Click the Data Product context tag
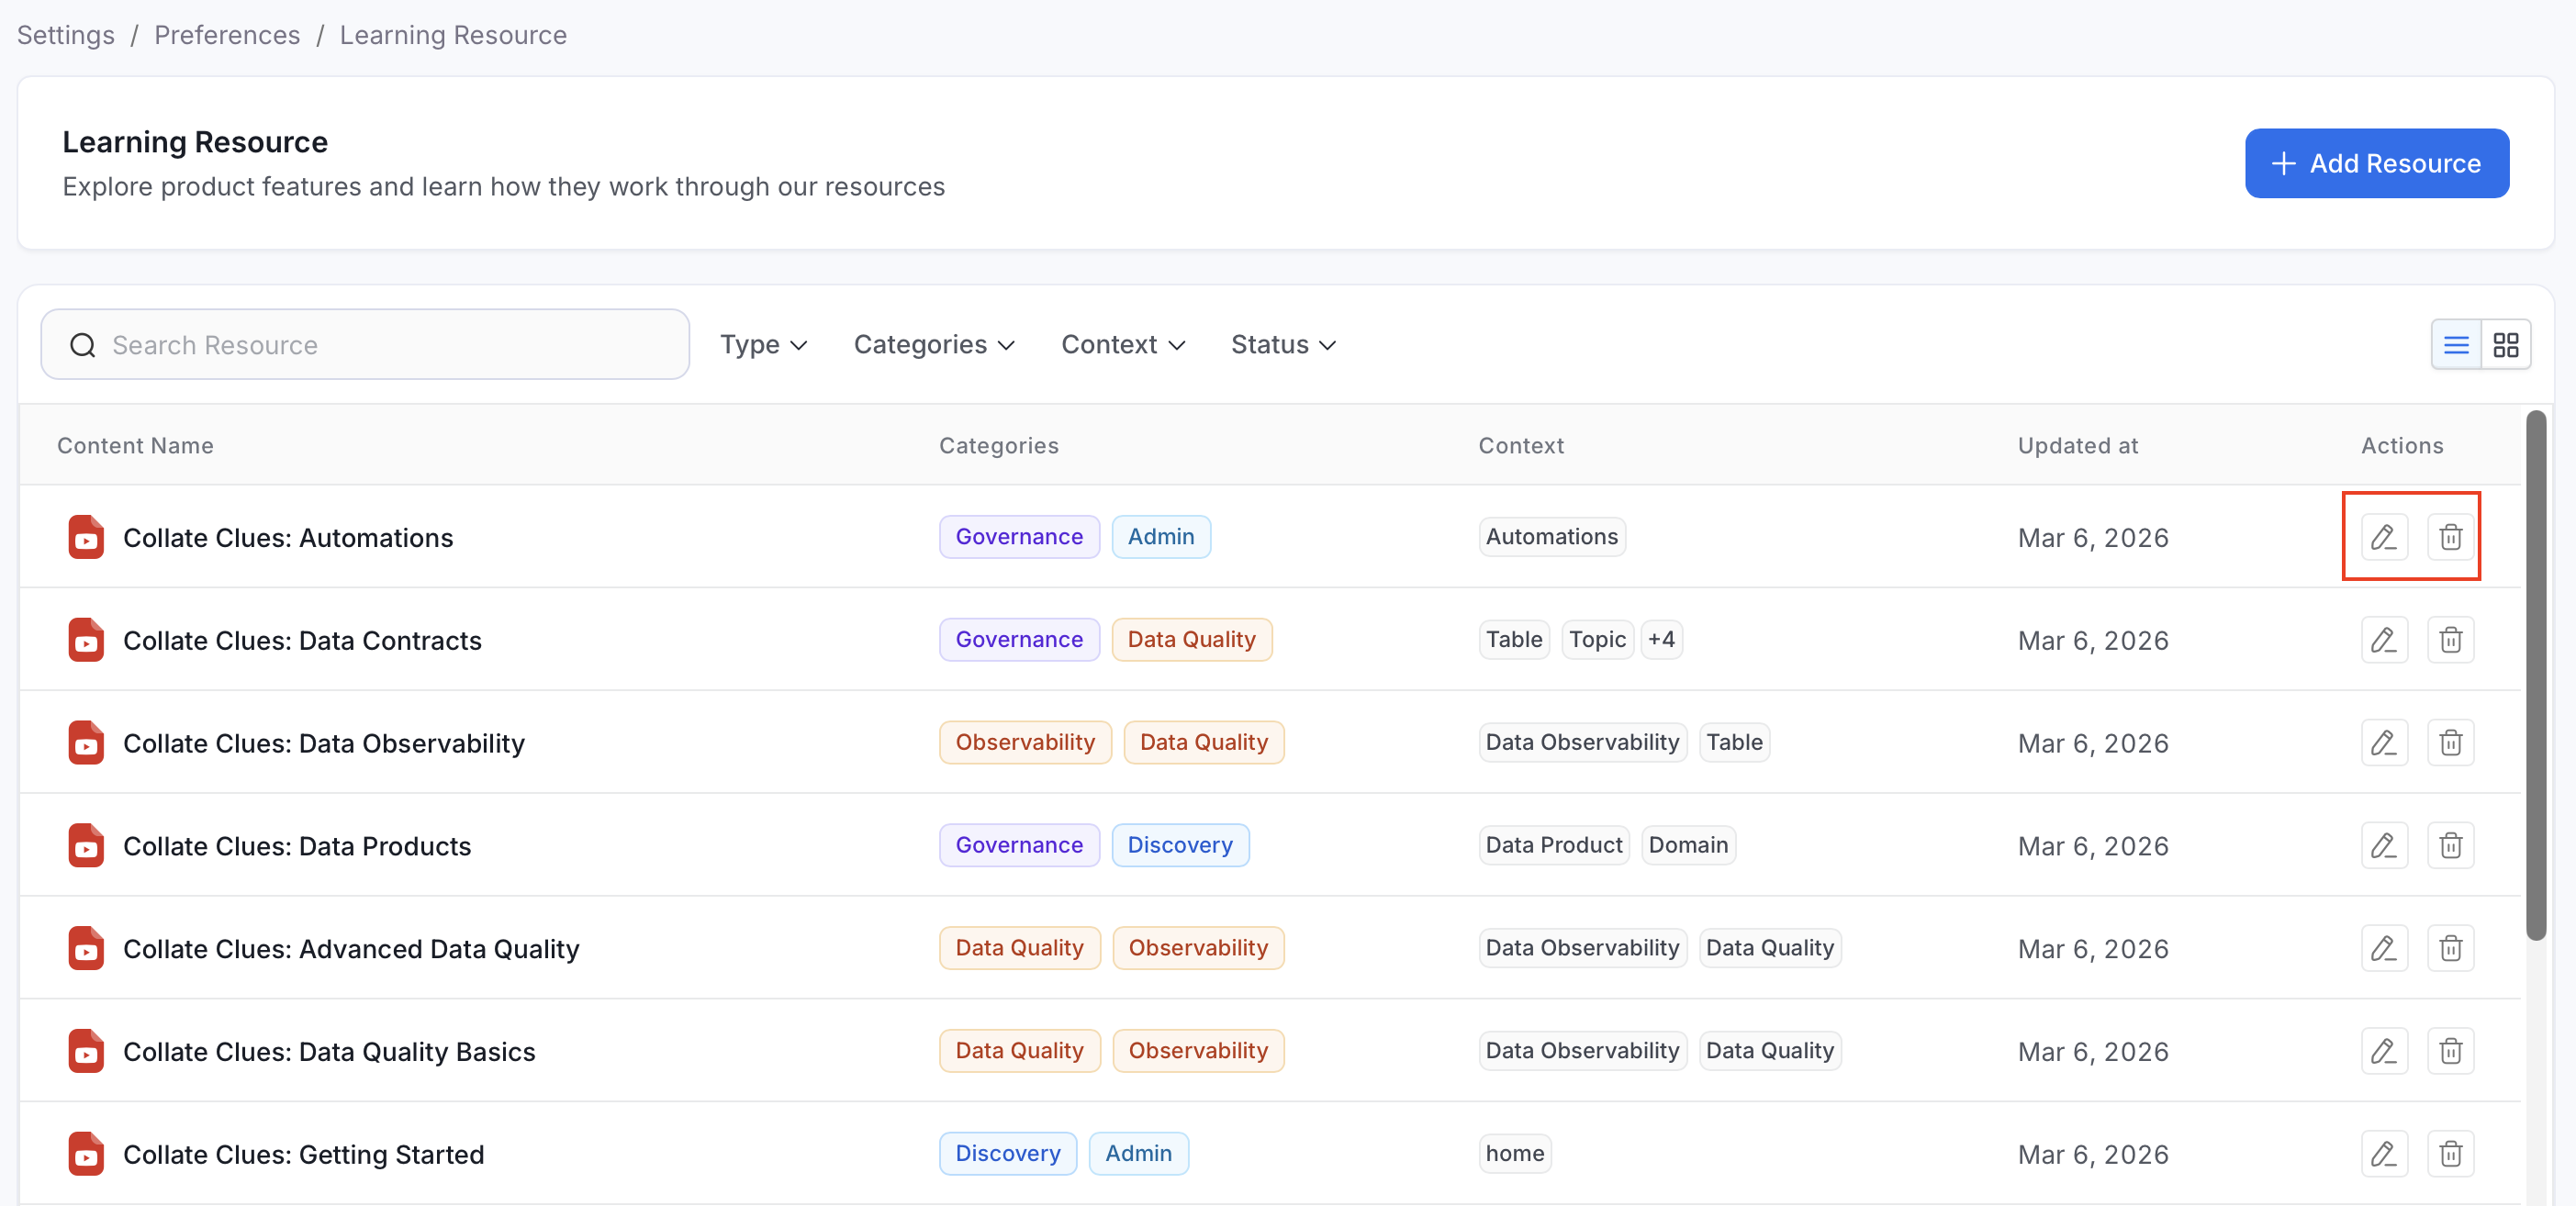 click(1553, 845)
